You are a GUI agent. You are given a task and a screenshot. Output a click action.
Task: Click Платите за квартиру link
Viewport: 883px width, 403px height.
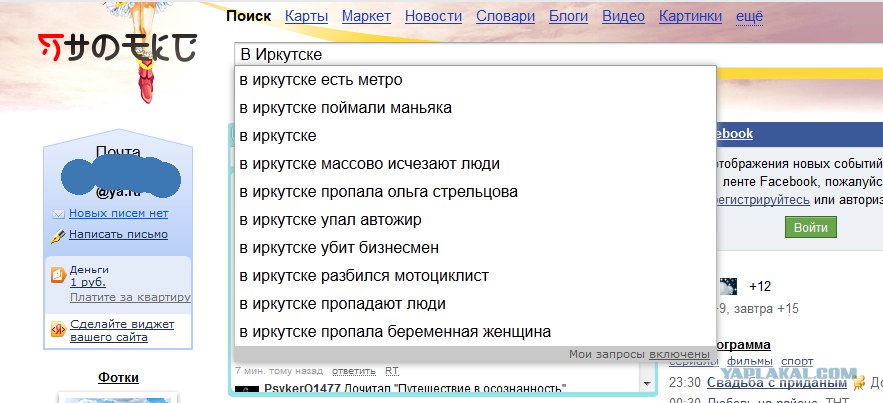coord(130,297)
